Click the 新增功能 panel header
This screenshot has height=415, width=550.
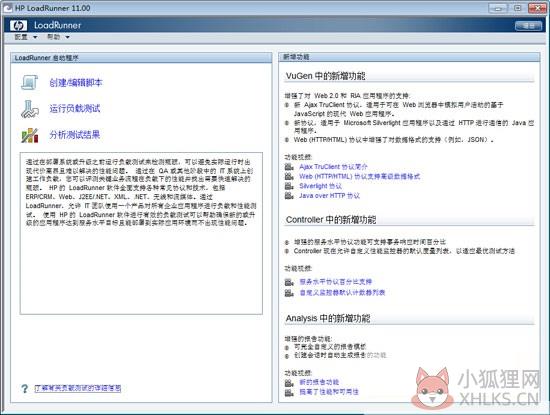(409, 57)
